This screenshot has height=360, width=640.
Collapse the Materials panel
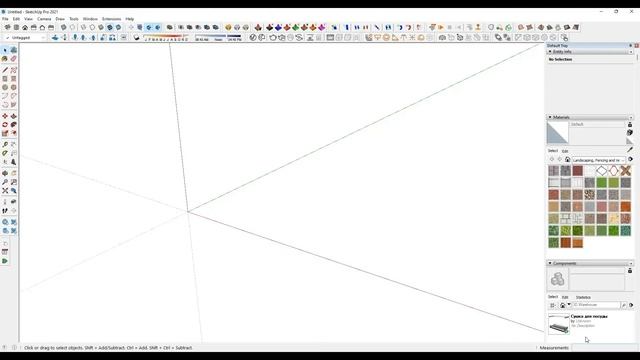click(550, 117)
